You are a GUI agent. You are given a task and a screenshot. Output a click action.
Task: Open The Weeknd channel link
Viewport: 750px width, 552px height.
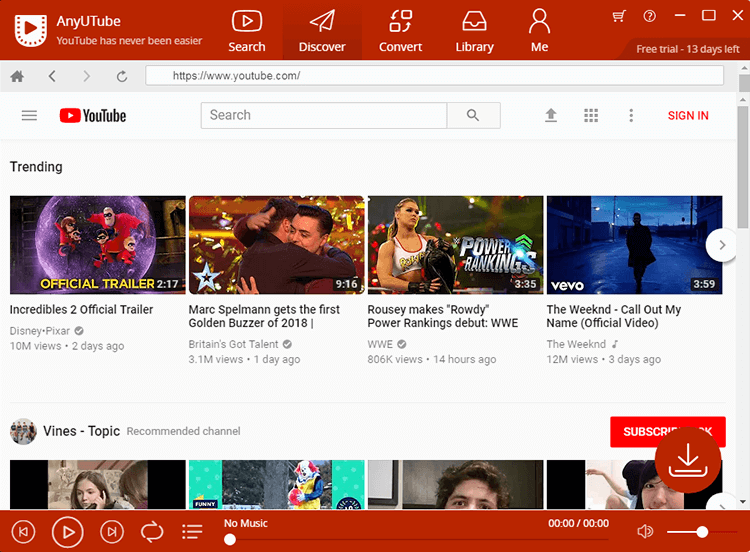click(576, 344)
